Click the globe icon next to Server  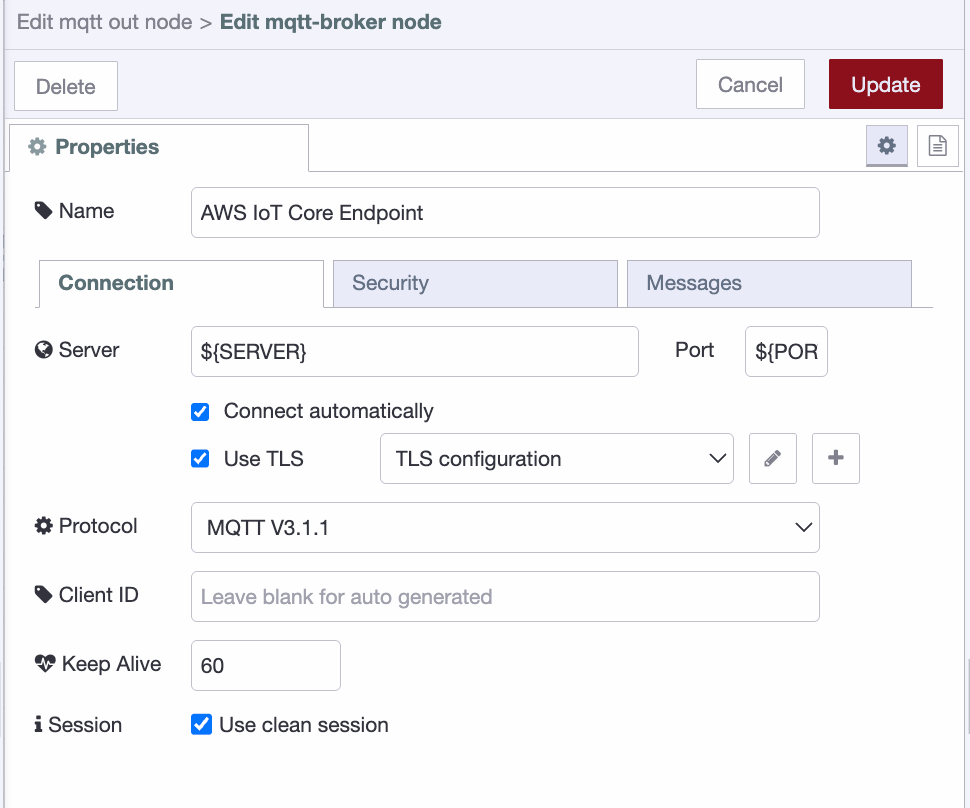(x=41, y=349)
